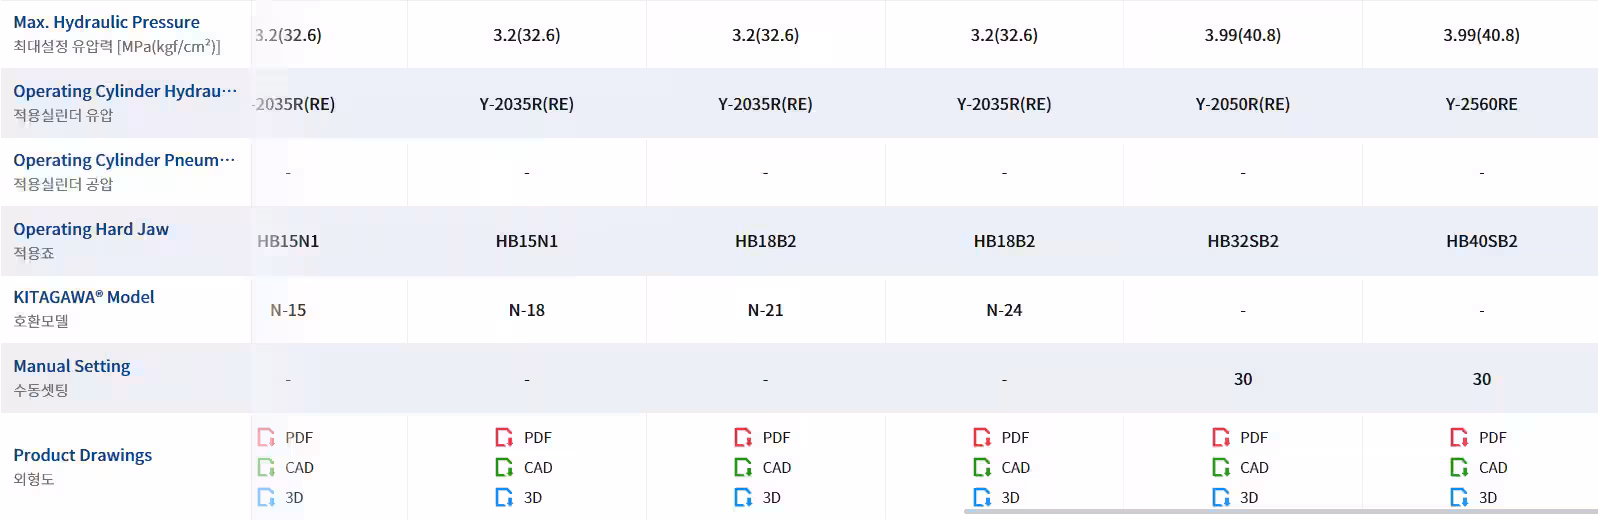Viewport: 1598px width, 520px height.
Task: Get the 3D model for the N-24 column
Action: (998, 497)
